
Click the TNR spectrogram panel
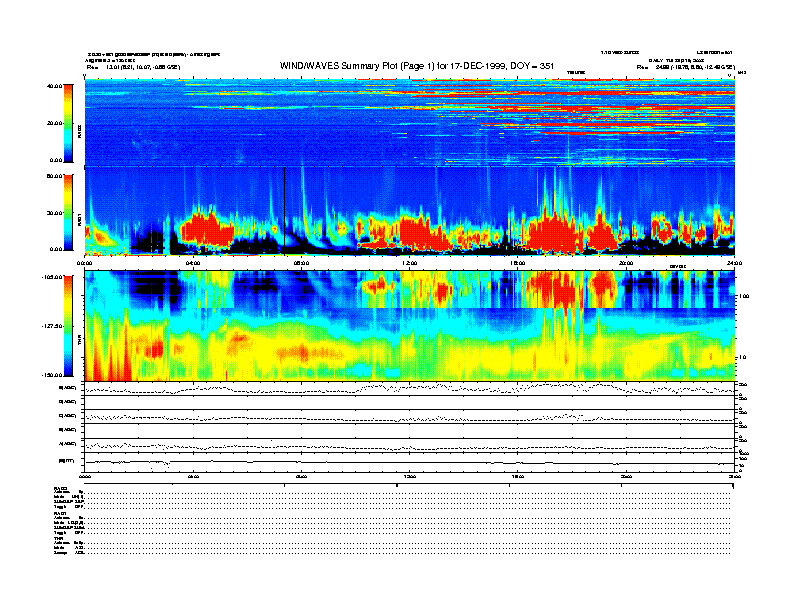pyautogui.click(x=409, y=326)
